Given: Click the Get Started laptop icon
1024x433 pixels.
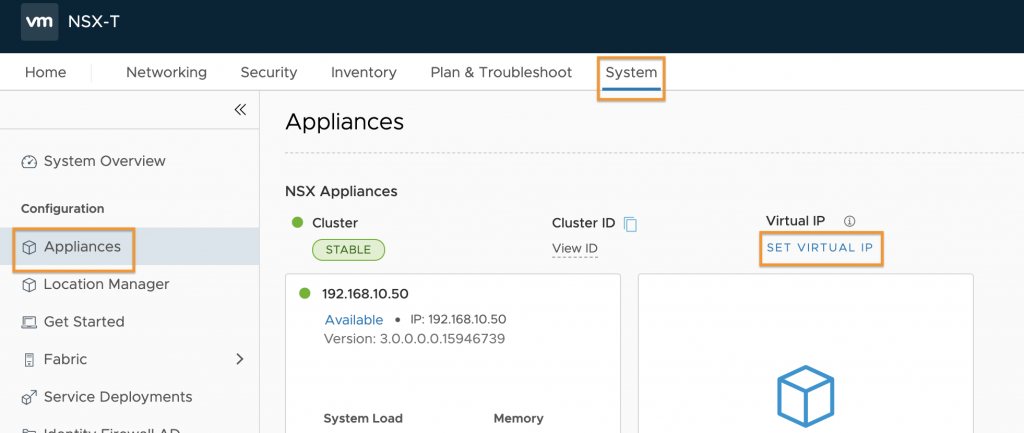Looking at the screenshot, I should click(29, 322).
